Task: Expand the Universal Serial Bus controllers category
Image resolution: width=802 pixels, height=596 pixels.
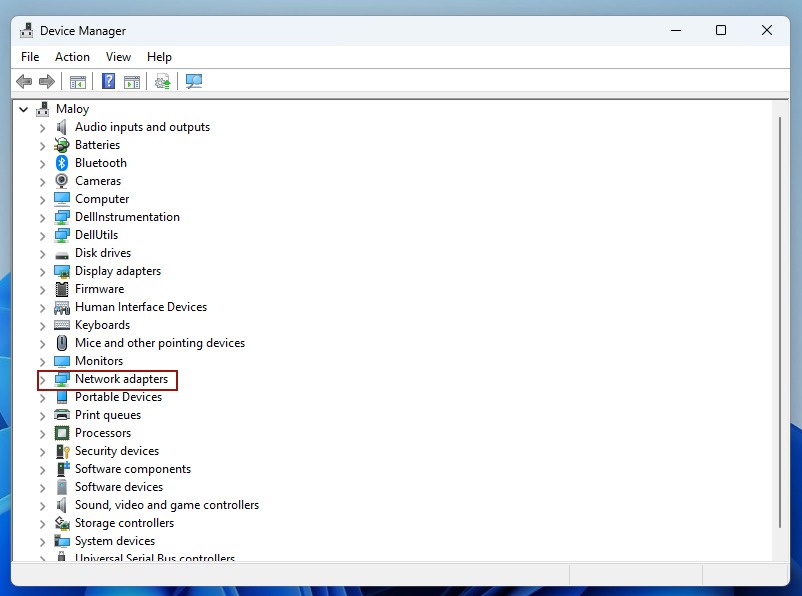Action: [41, 559]
